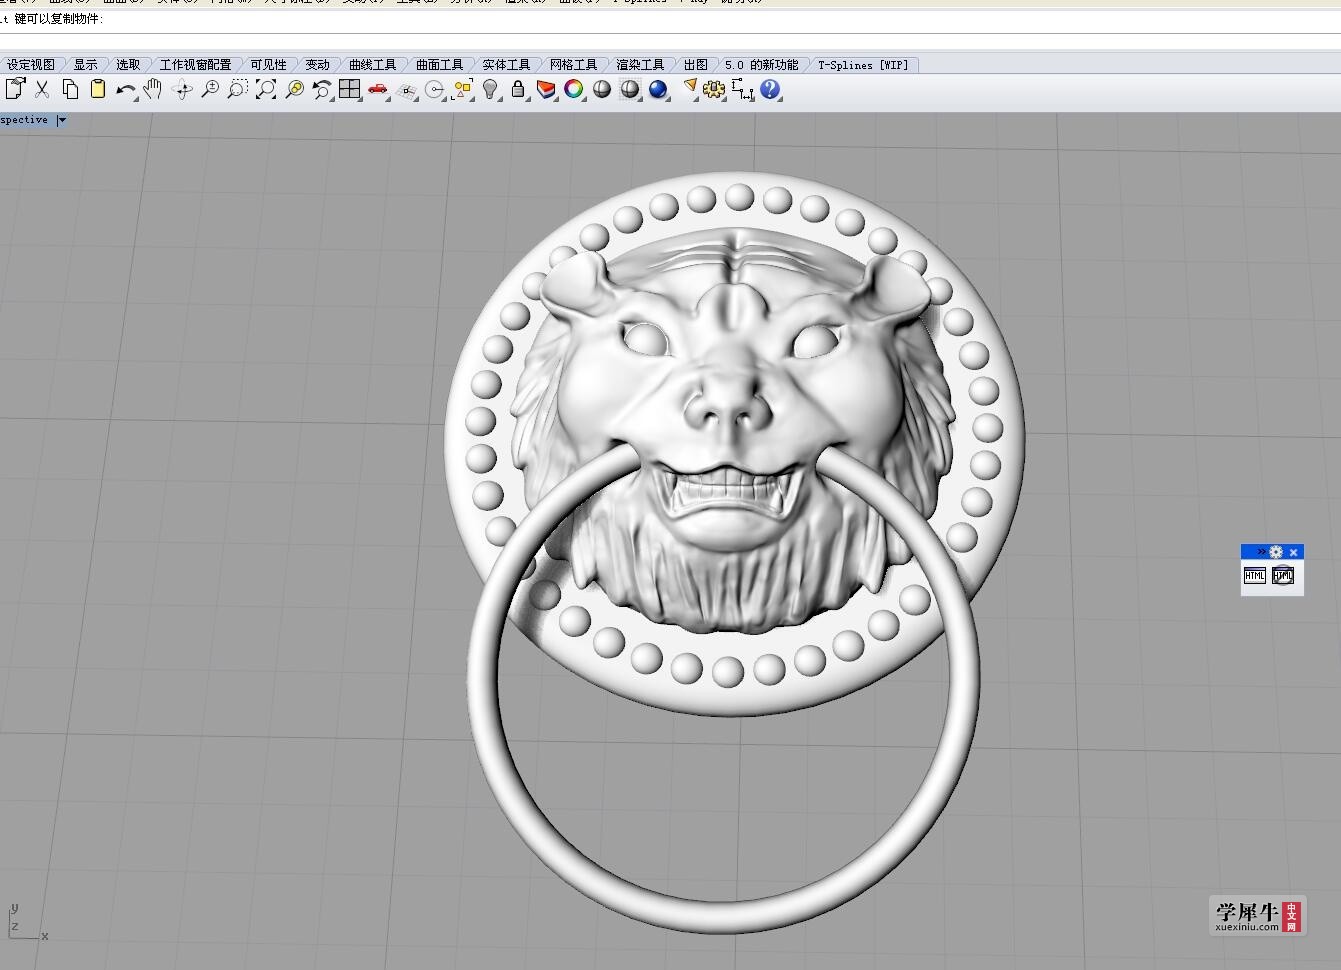Viewport: 1341px width, 970px height.
Task: Switch to the 工作视窗配置 tab
Action: (x=195, y=65)
